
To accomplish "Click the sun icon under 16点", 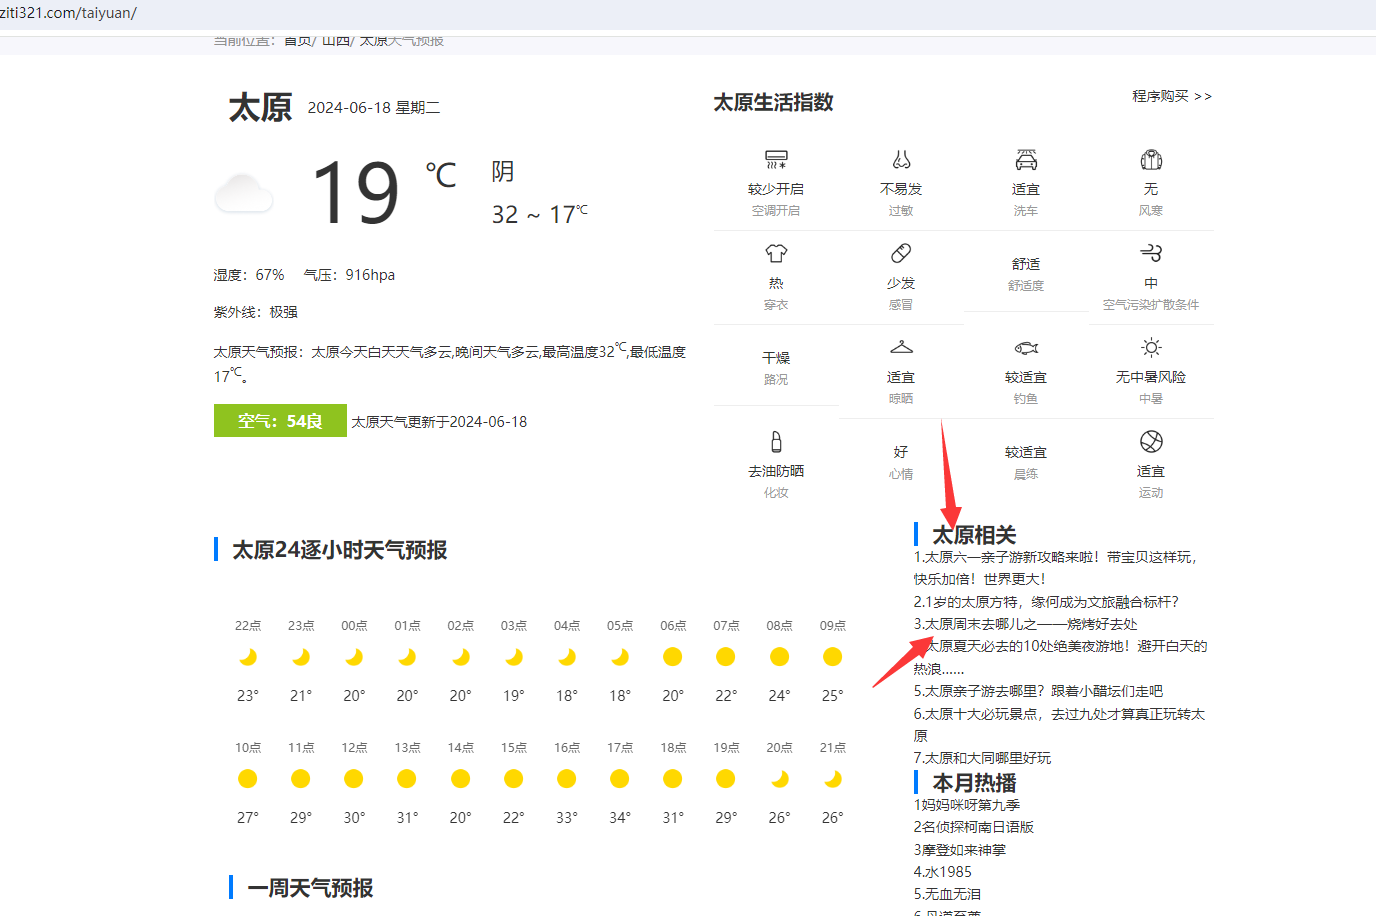I will click(567, 779).
